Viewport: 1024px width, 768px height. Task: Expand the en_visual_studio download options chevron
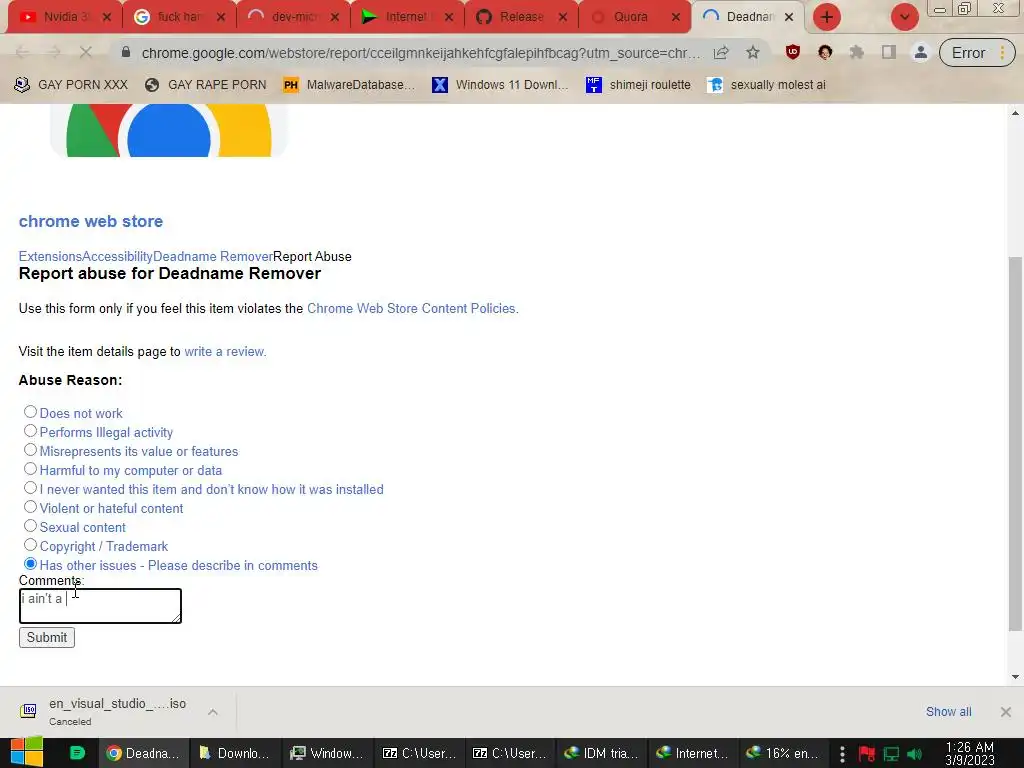[213, 712]
